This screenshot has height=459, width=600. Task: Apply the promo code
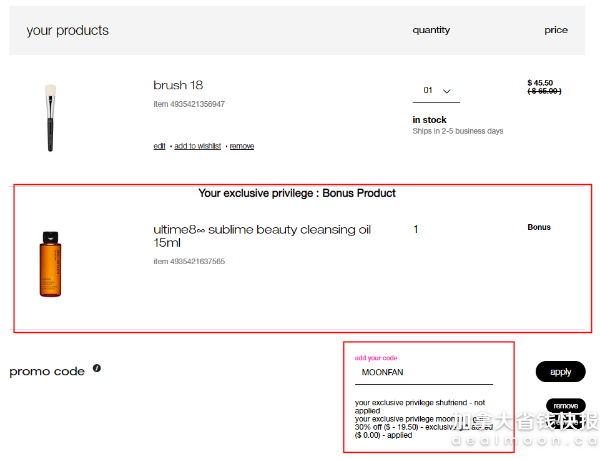coord(560,372)
